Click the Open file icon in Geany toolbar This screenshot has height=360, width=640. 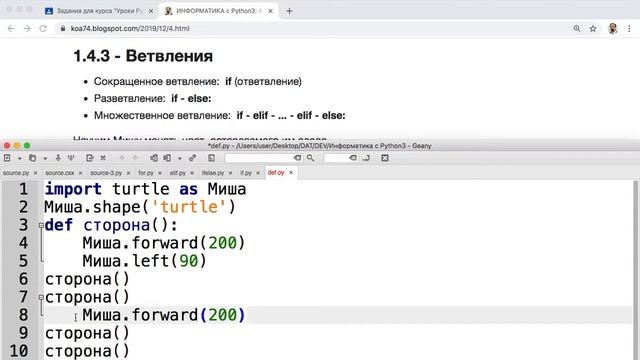32,158
